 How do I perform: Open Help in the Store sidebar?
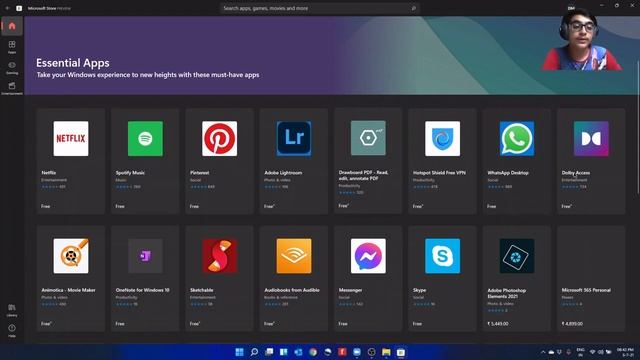point(12,330)
